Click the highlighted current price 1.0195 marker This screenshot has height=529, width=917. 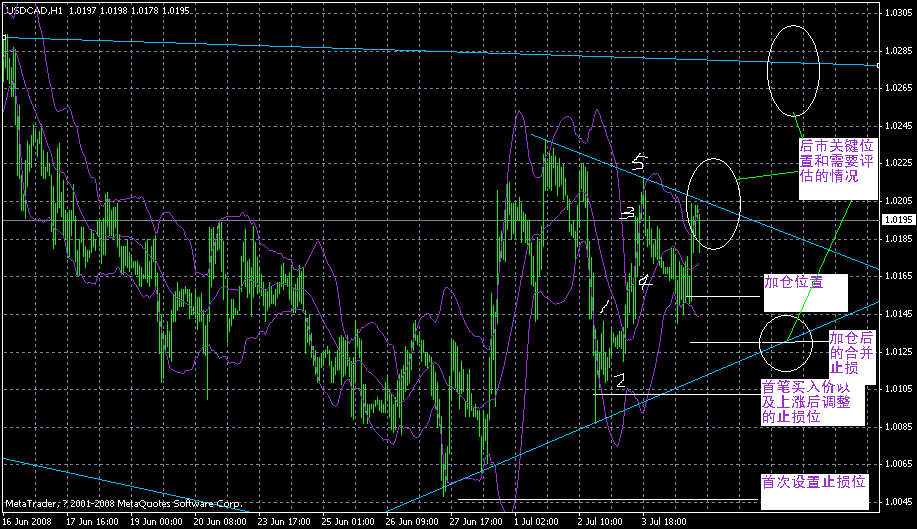pos(898,220)
